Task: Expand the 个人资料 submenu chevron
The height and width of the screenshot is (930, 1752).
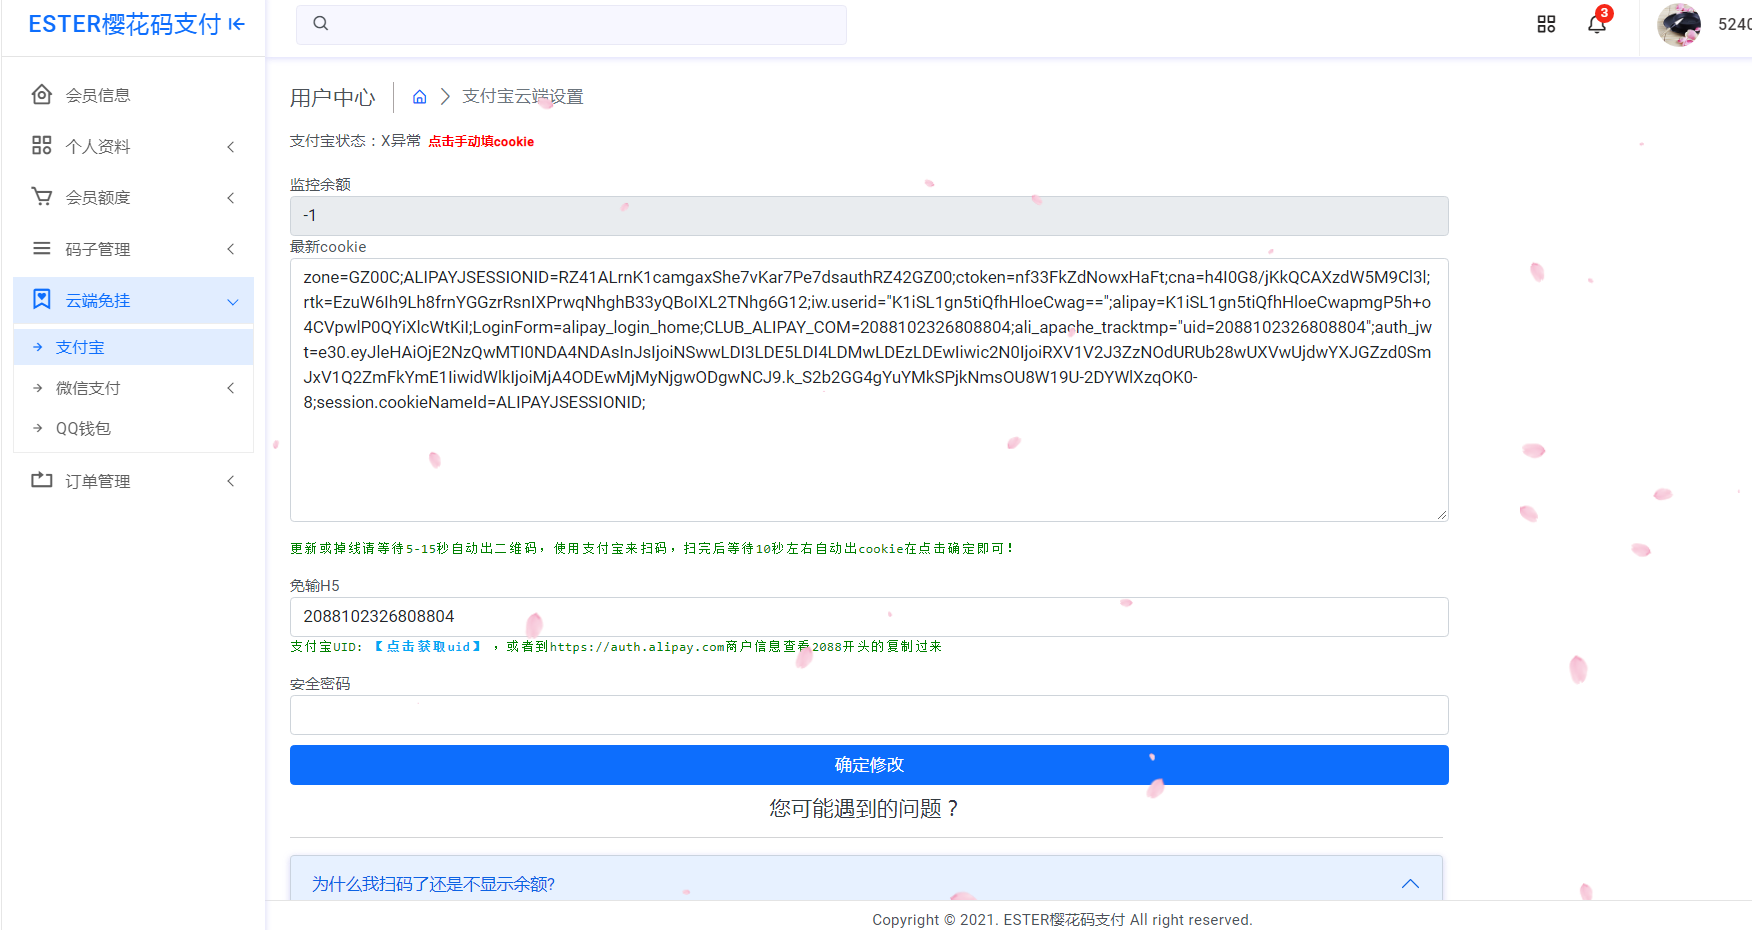Action: point(231,147)
